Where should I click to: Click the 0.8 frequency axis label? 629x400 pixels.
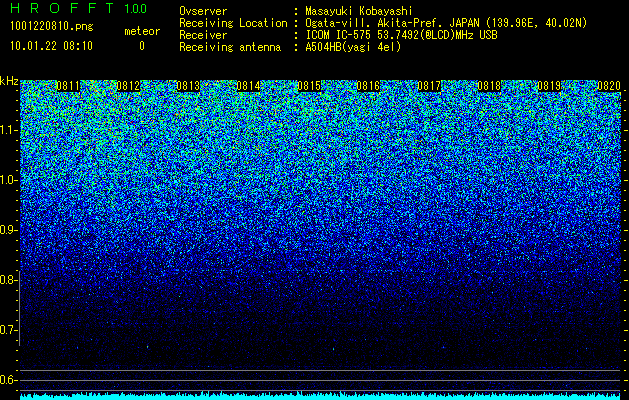pos(9,280)
